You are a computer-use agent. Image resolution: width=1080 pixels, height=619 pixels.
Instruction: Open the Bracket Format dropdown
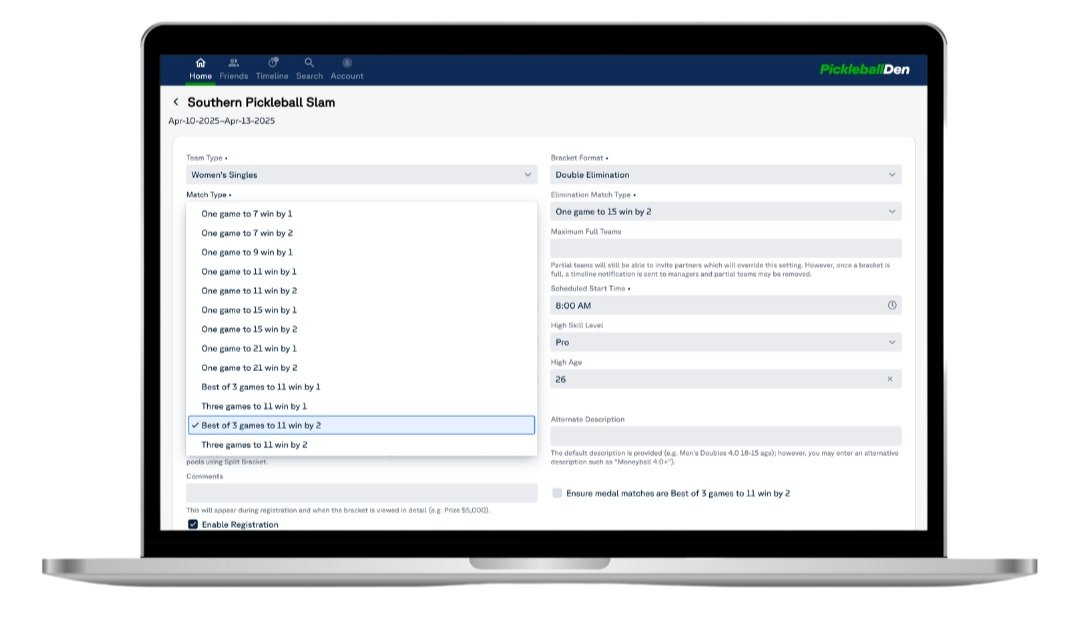726,174
